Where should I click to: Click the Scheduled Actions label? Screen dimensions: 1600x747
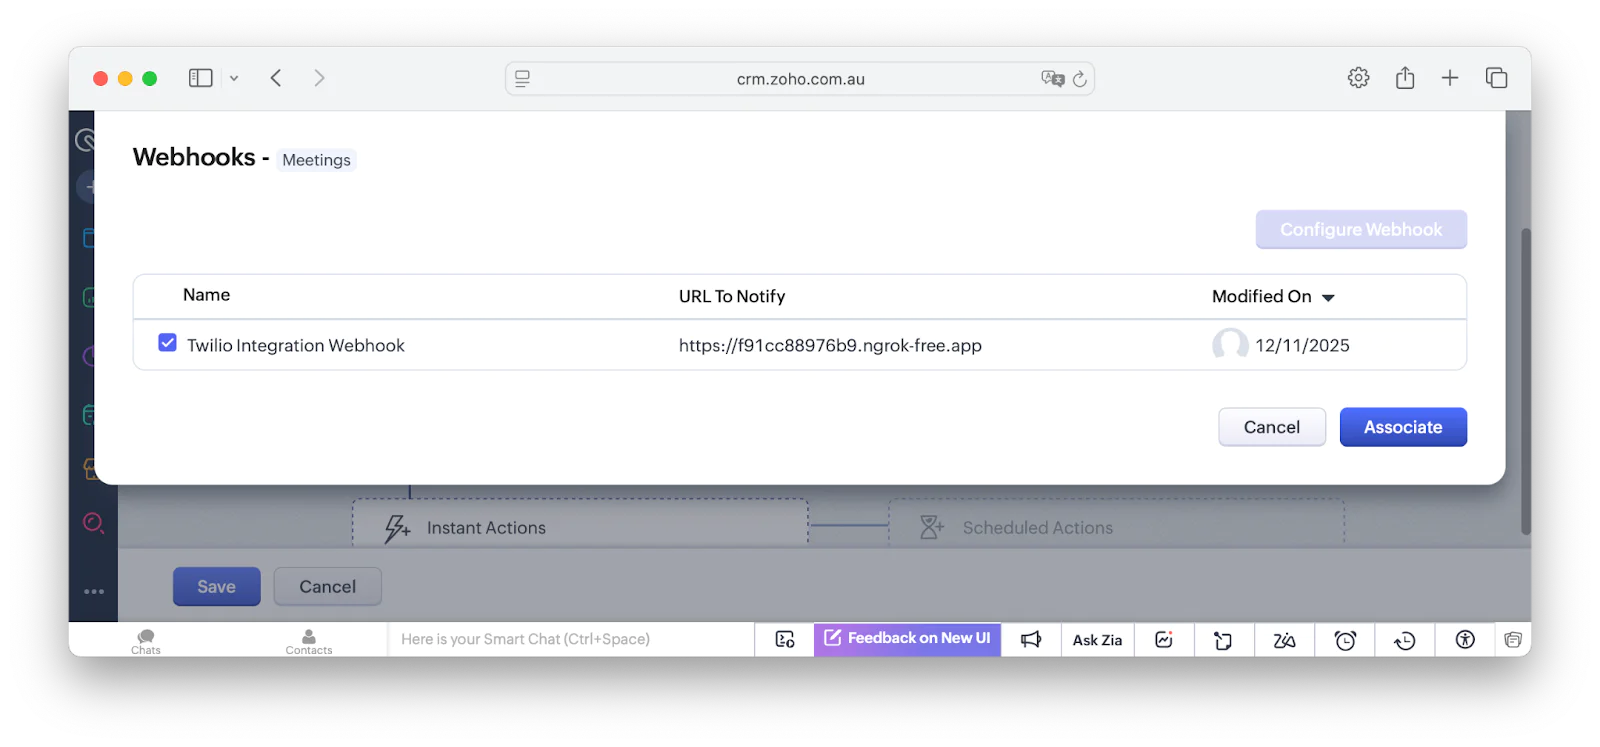(1037, 528)
